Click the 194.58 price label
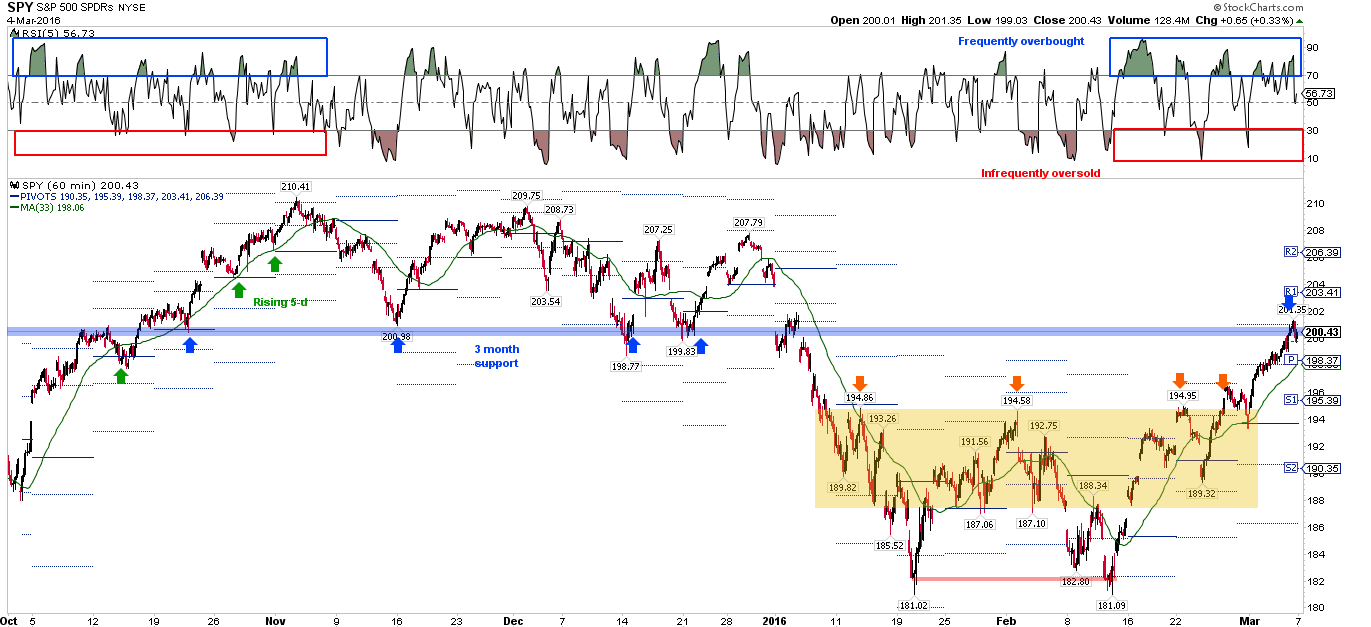The height and width of the screenshot is (627, 1371). [1016, 400]
